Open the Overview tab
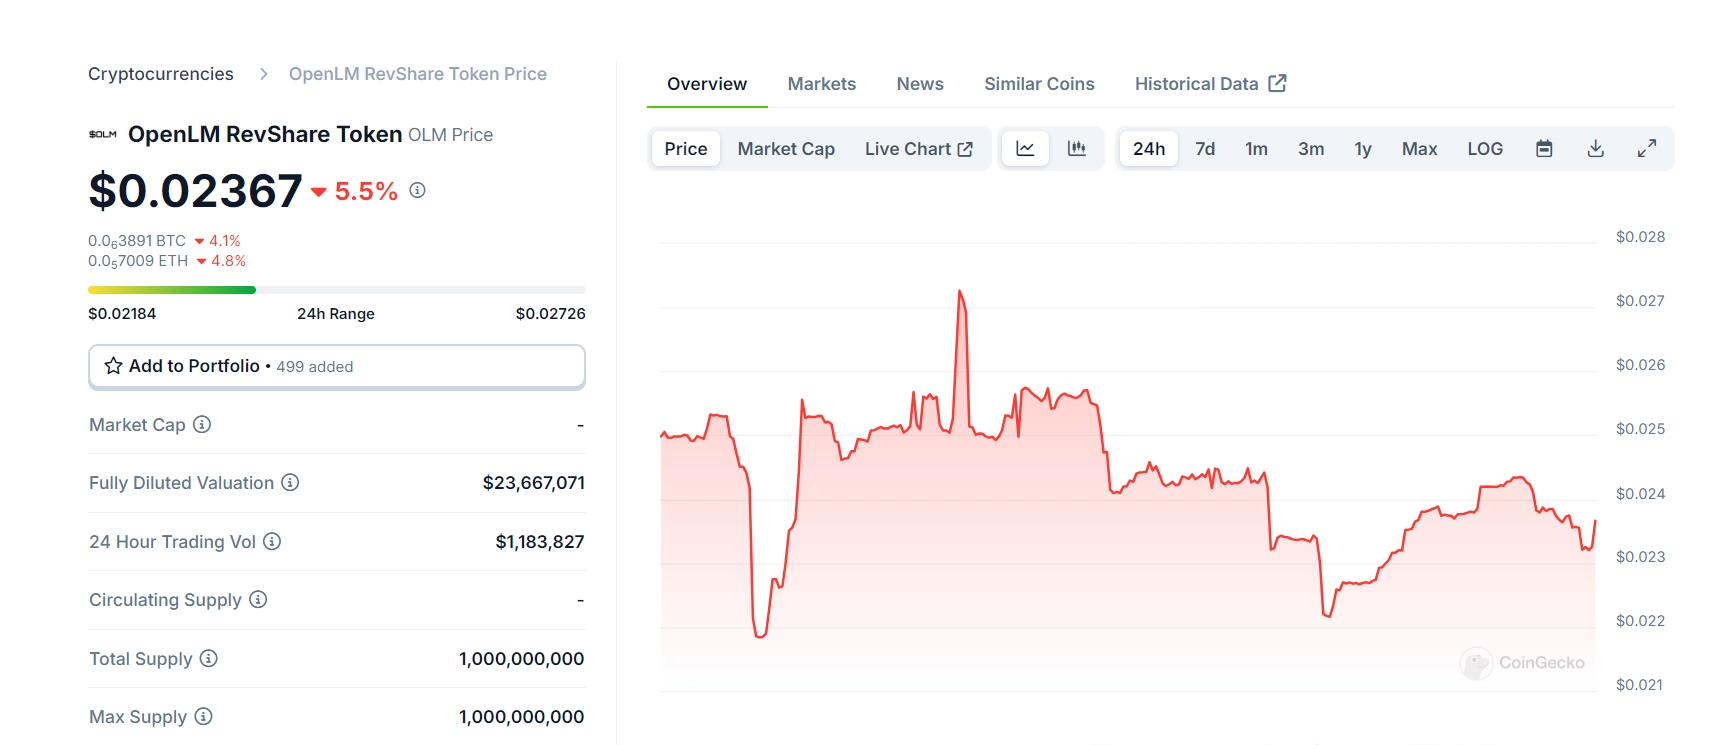 click(x=707, y=84)
